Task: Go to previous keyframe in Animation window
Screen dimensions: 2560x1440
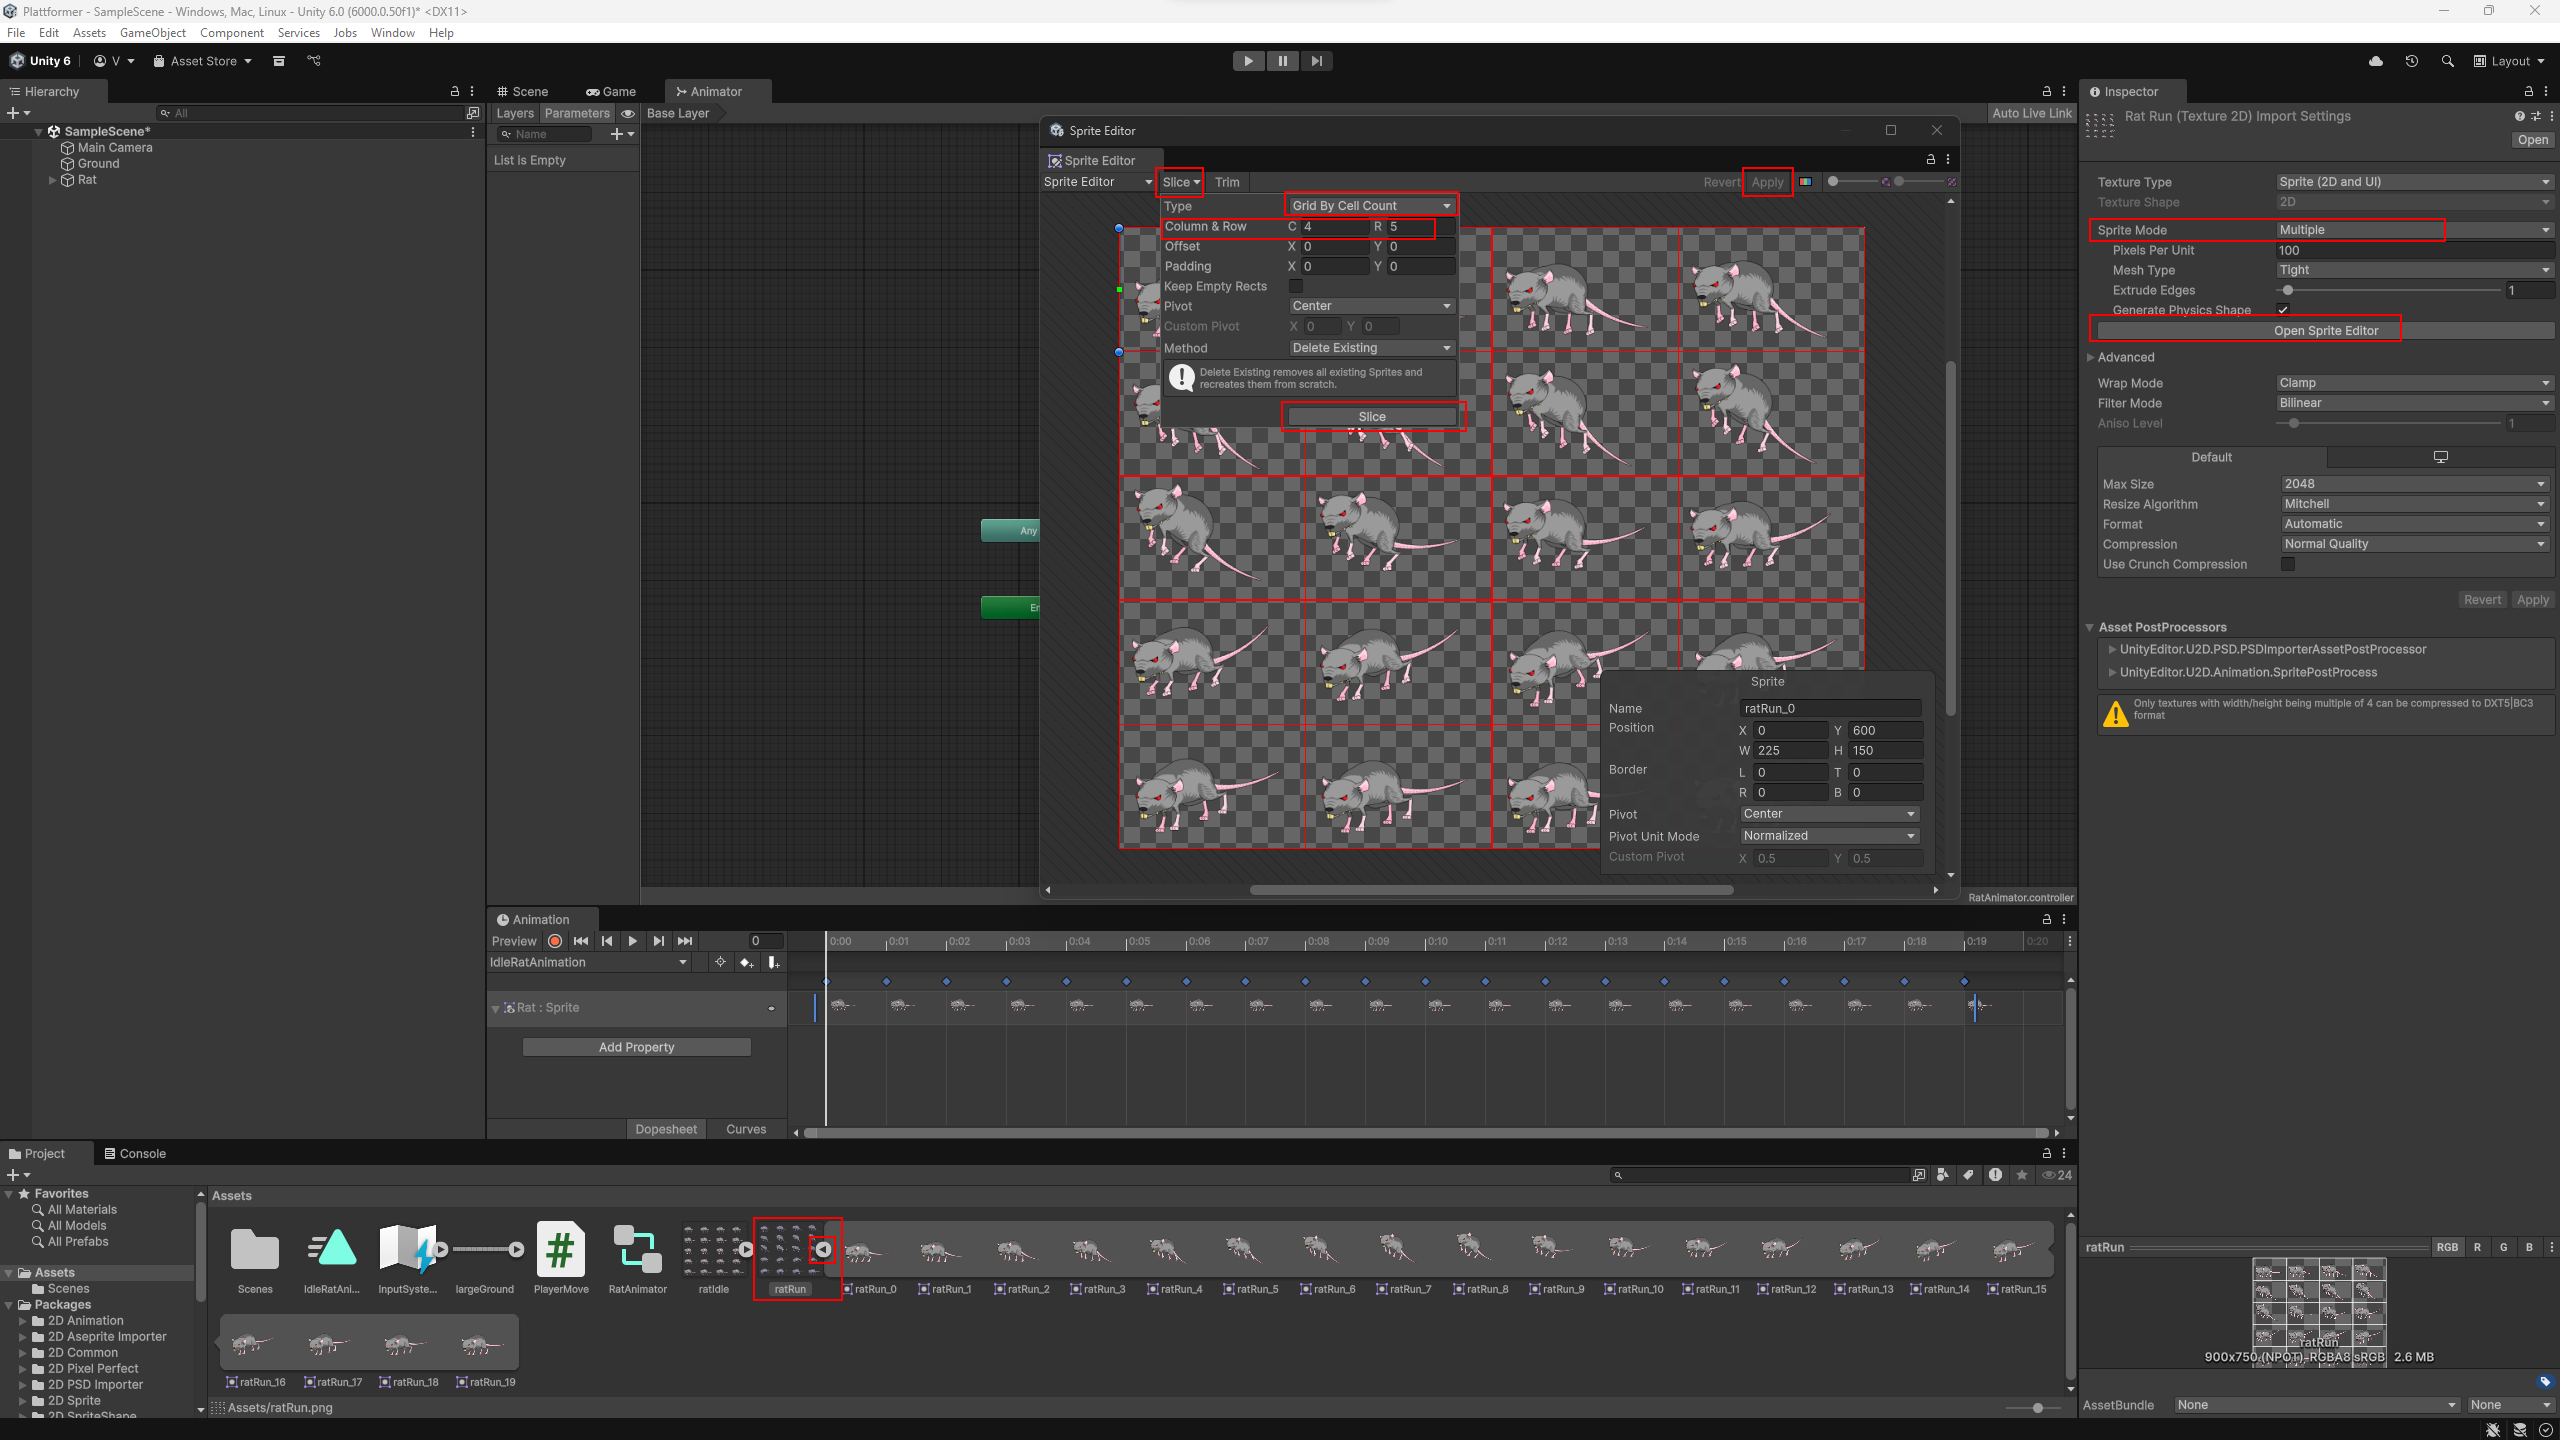Action: (x=607, y=941)
